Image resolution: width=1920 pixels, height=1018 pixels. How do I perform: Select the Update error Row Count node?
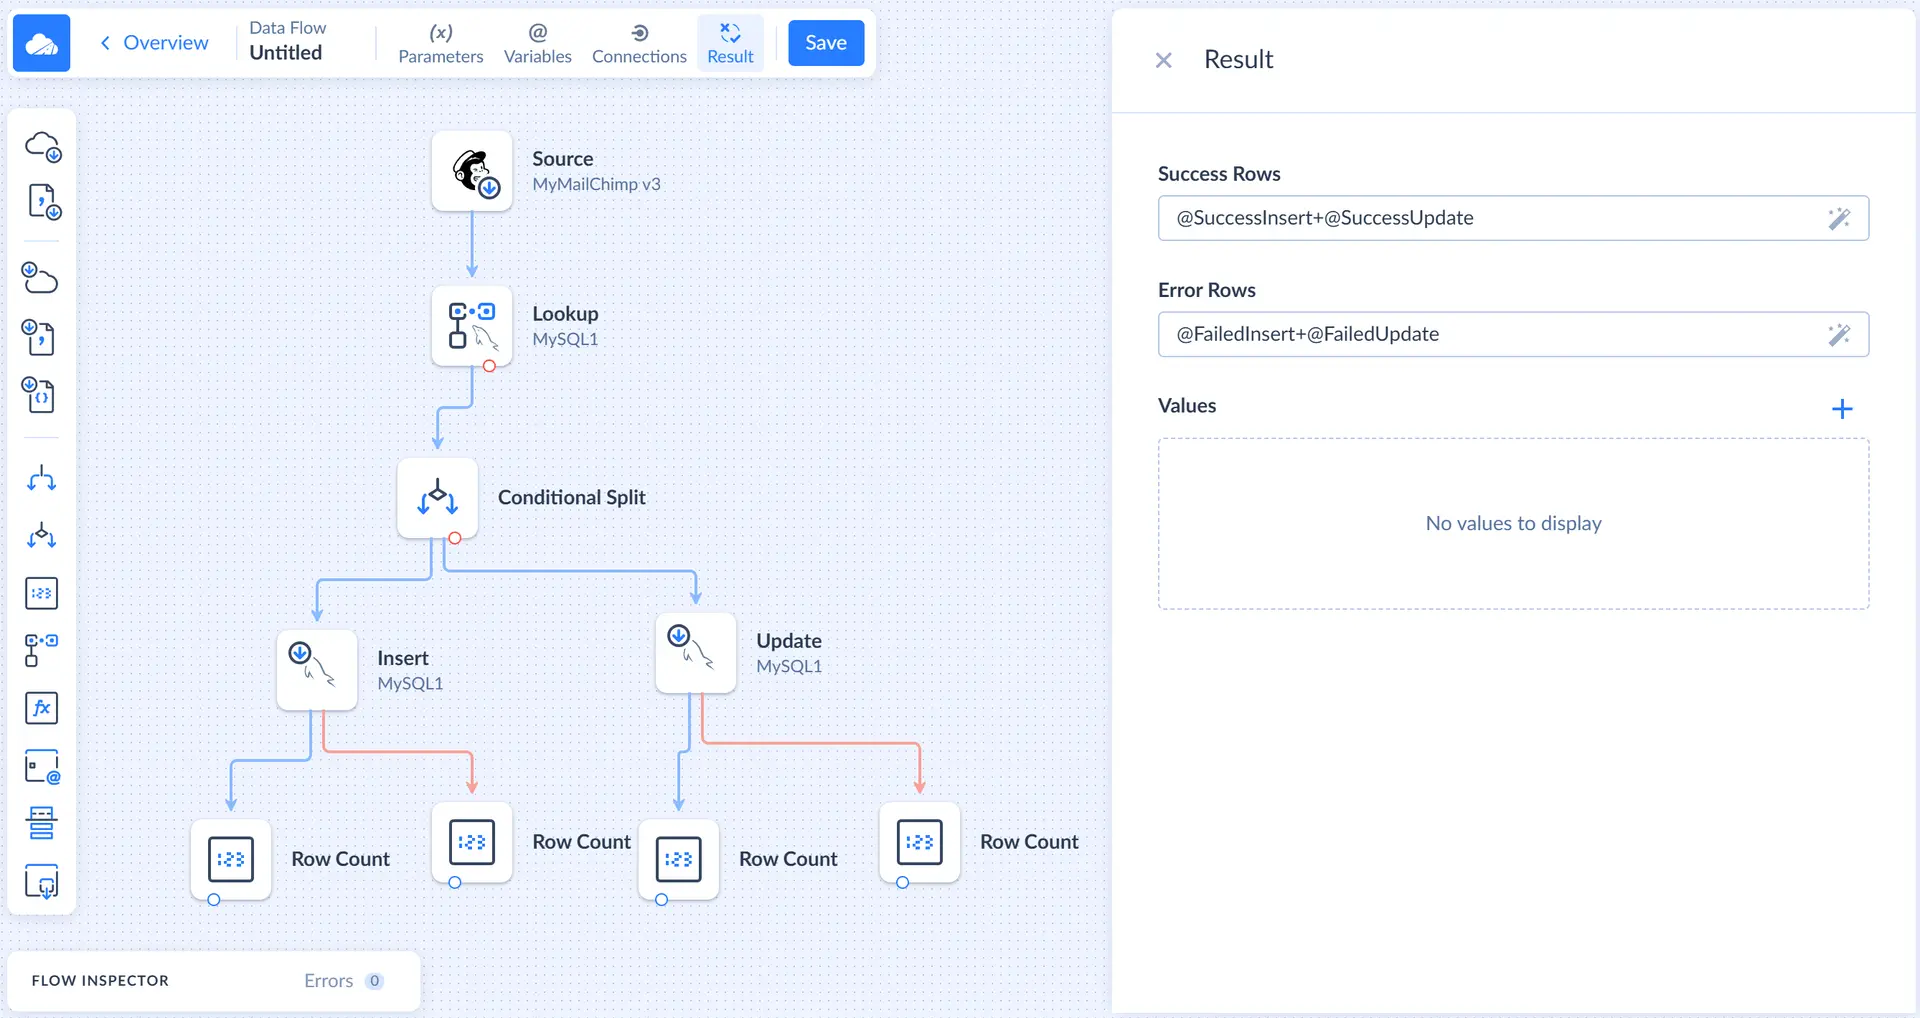pos(920,842)
